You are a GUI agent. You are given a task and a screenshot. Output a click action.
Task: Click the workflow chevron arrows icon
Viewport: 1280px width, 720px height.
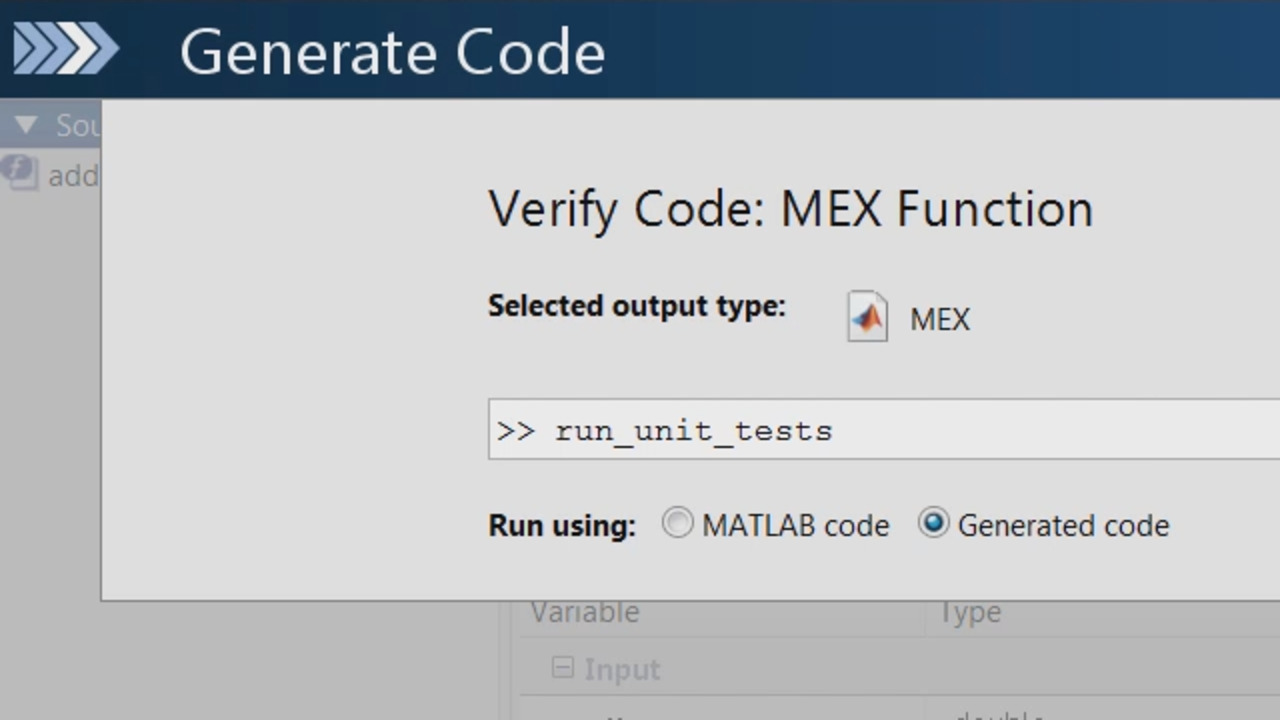[66, 49]
